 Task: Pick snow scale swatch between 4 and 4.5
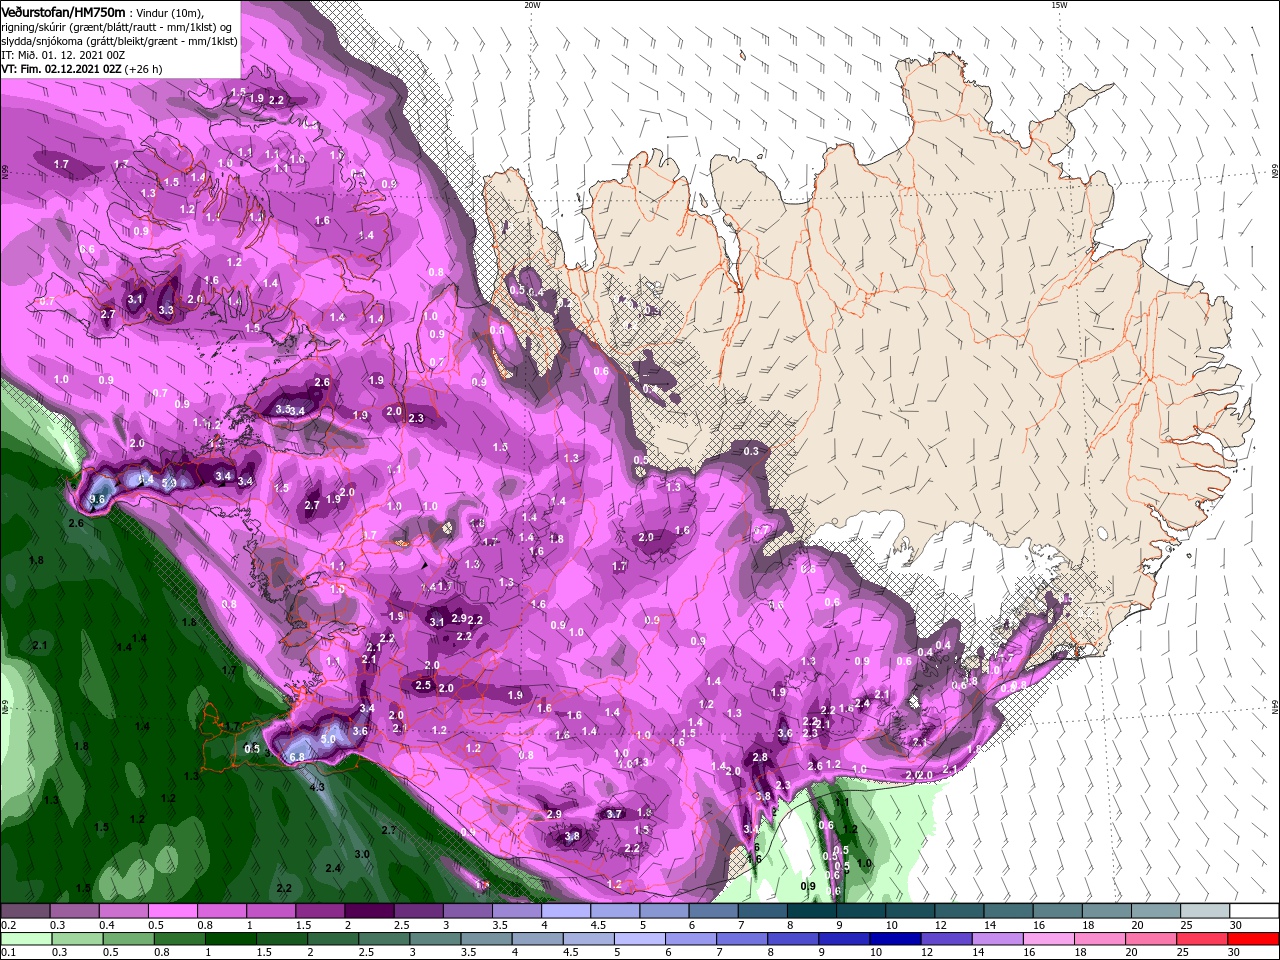click(565, 909)
